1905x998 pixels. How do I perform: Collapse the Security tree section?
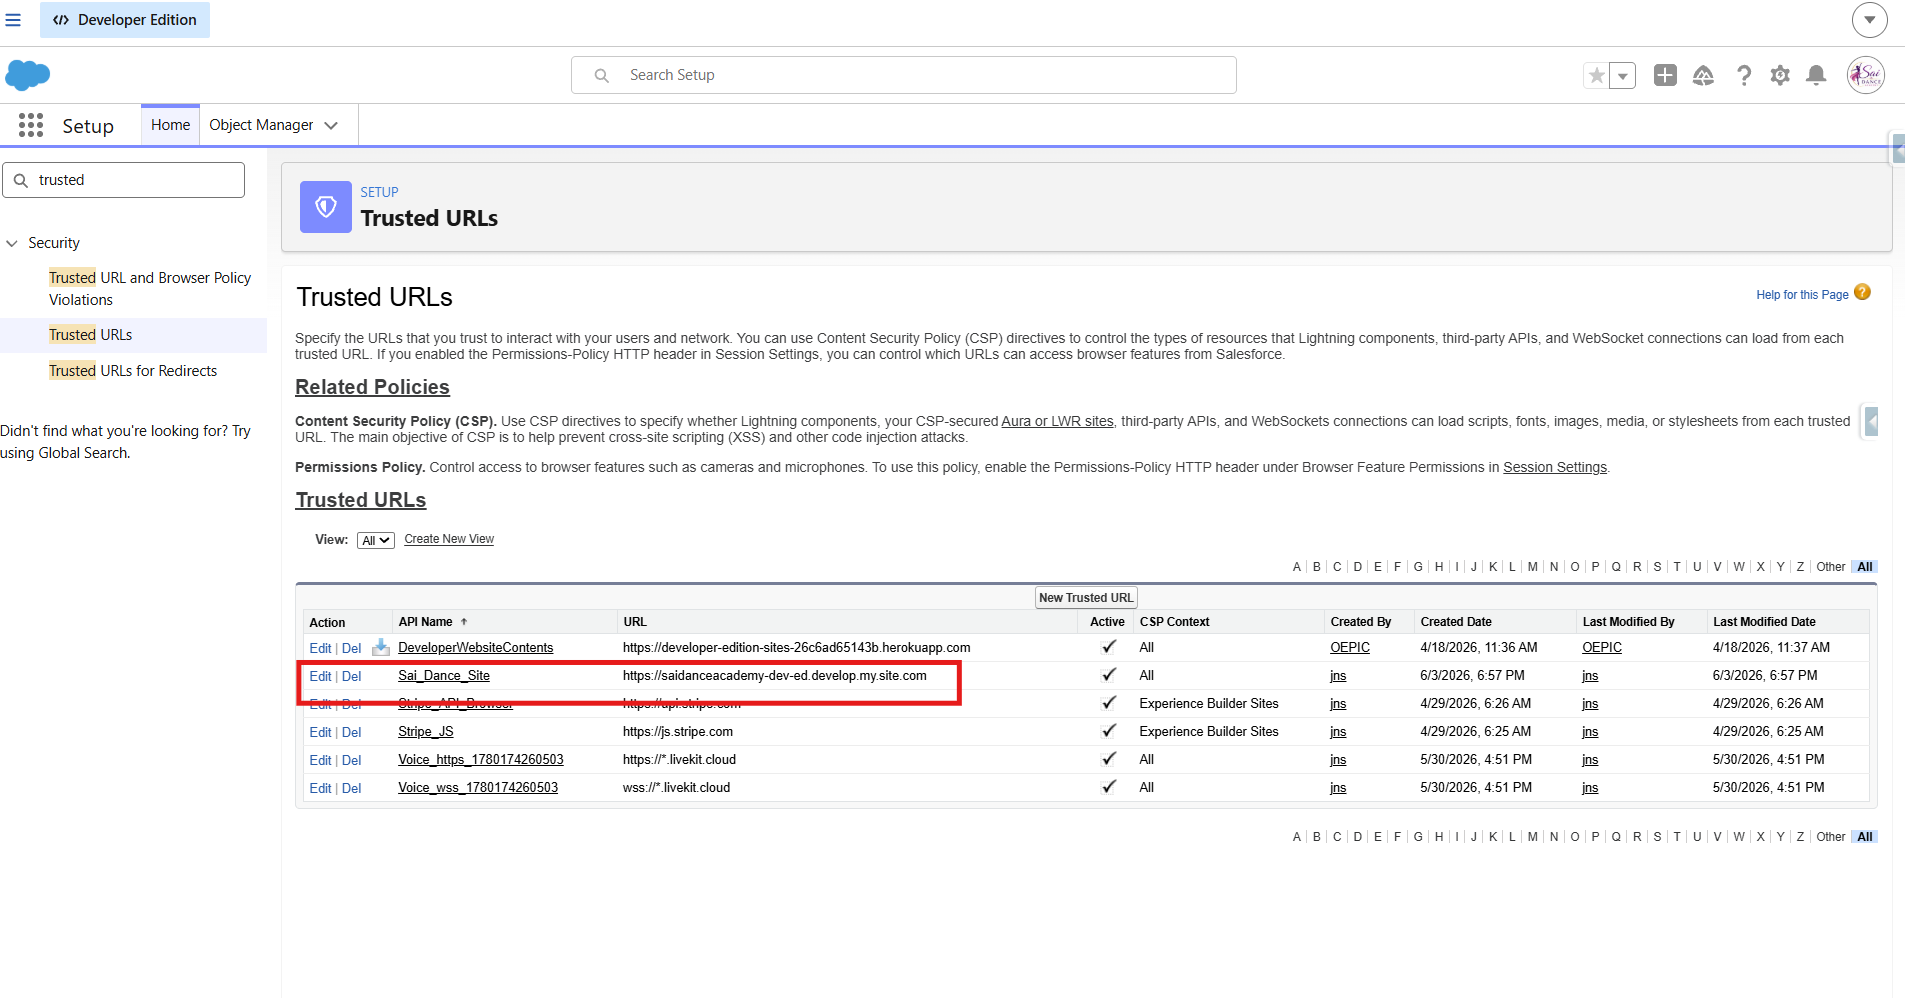[x=12, y=243]
